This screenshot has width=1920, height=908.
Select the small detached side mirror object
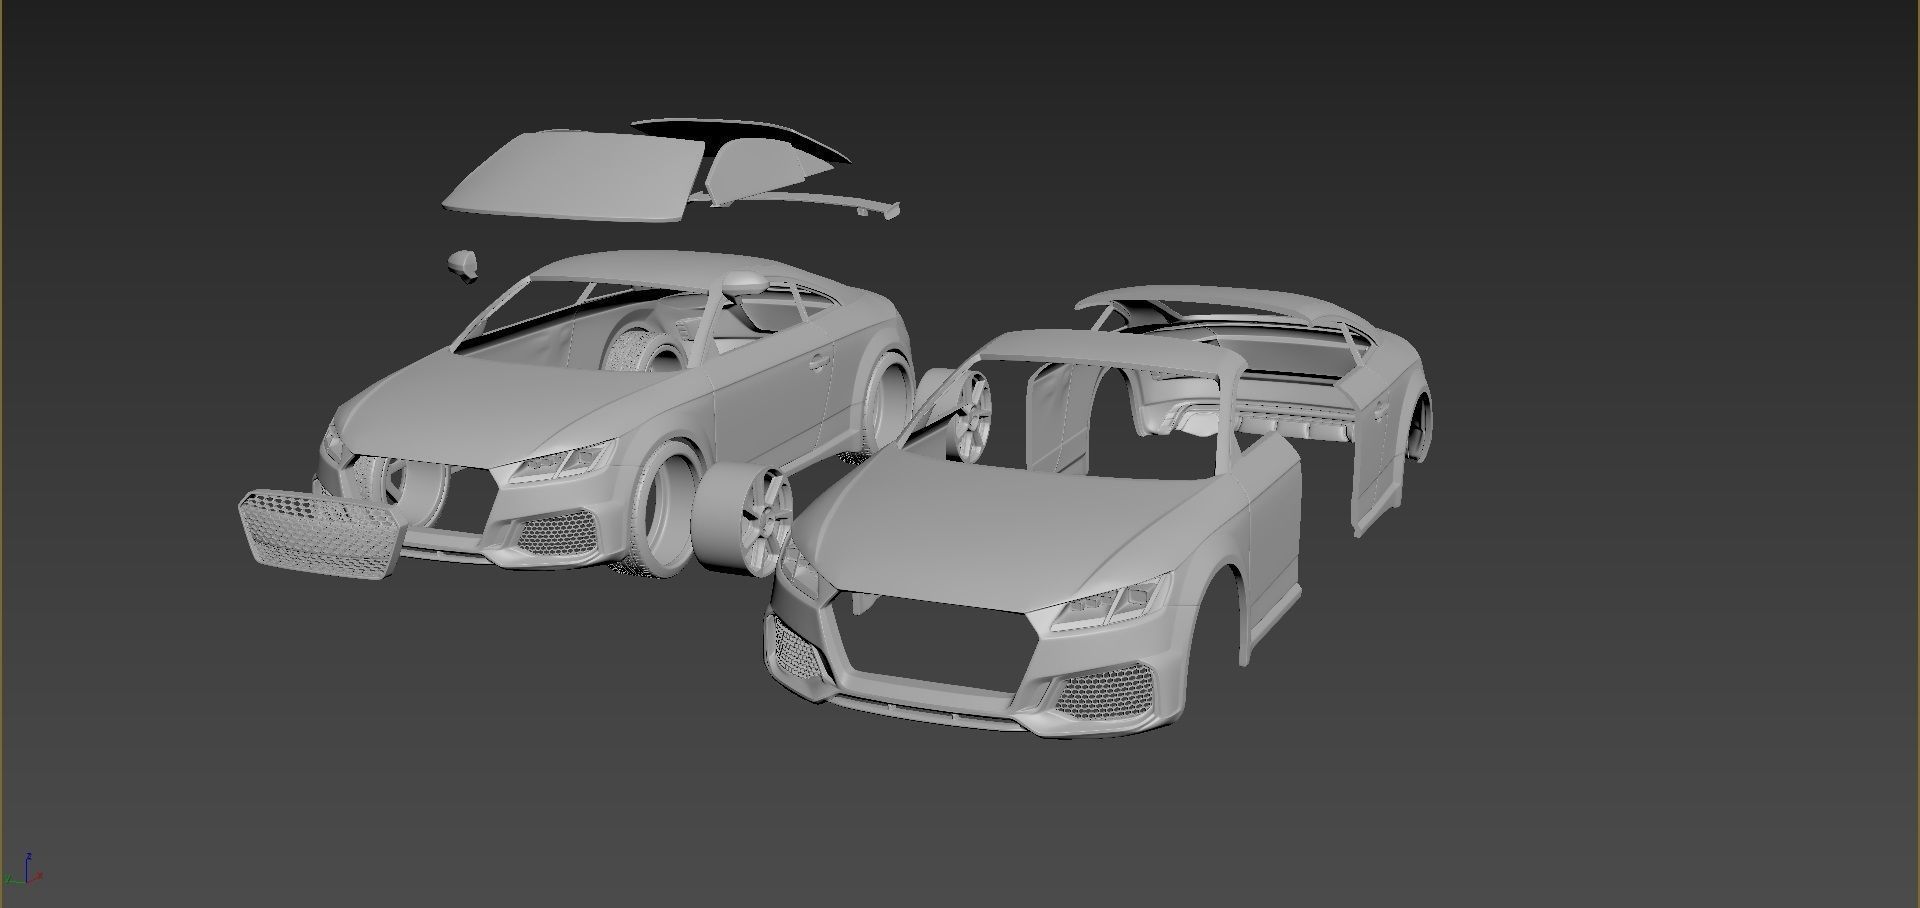(462, 264)
